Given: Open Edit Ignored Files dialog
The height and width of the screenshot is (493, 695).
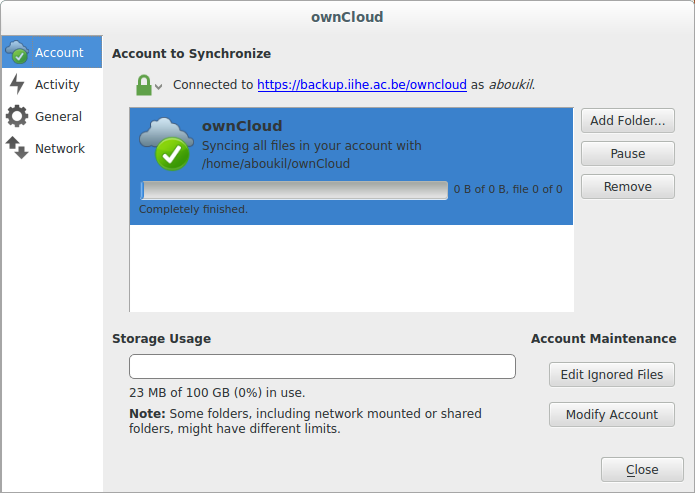Looking at the screenshot, I should tap(611, 375).
